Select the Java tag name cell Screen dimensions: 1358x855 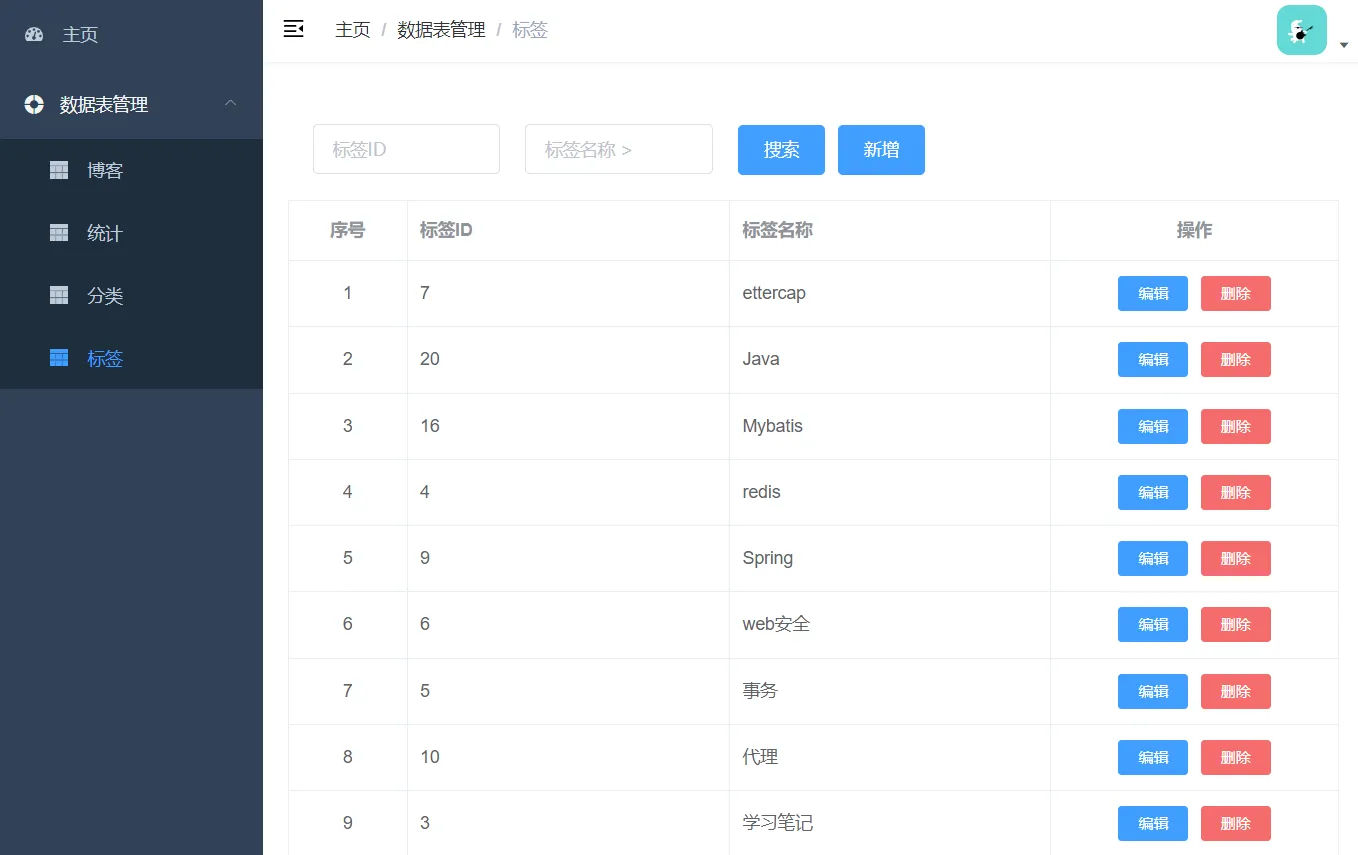click(x=890, y=359)
